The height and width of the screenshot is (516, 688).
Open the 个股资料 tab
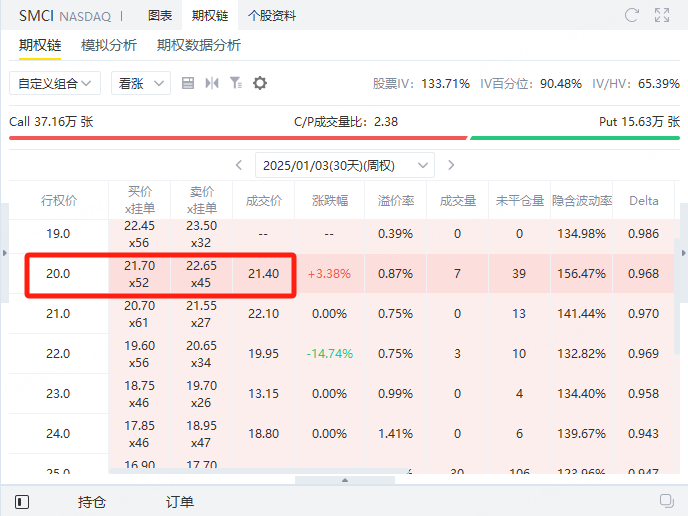(x=272, y=16)
